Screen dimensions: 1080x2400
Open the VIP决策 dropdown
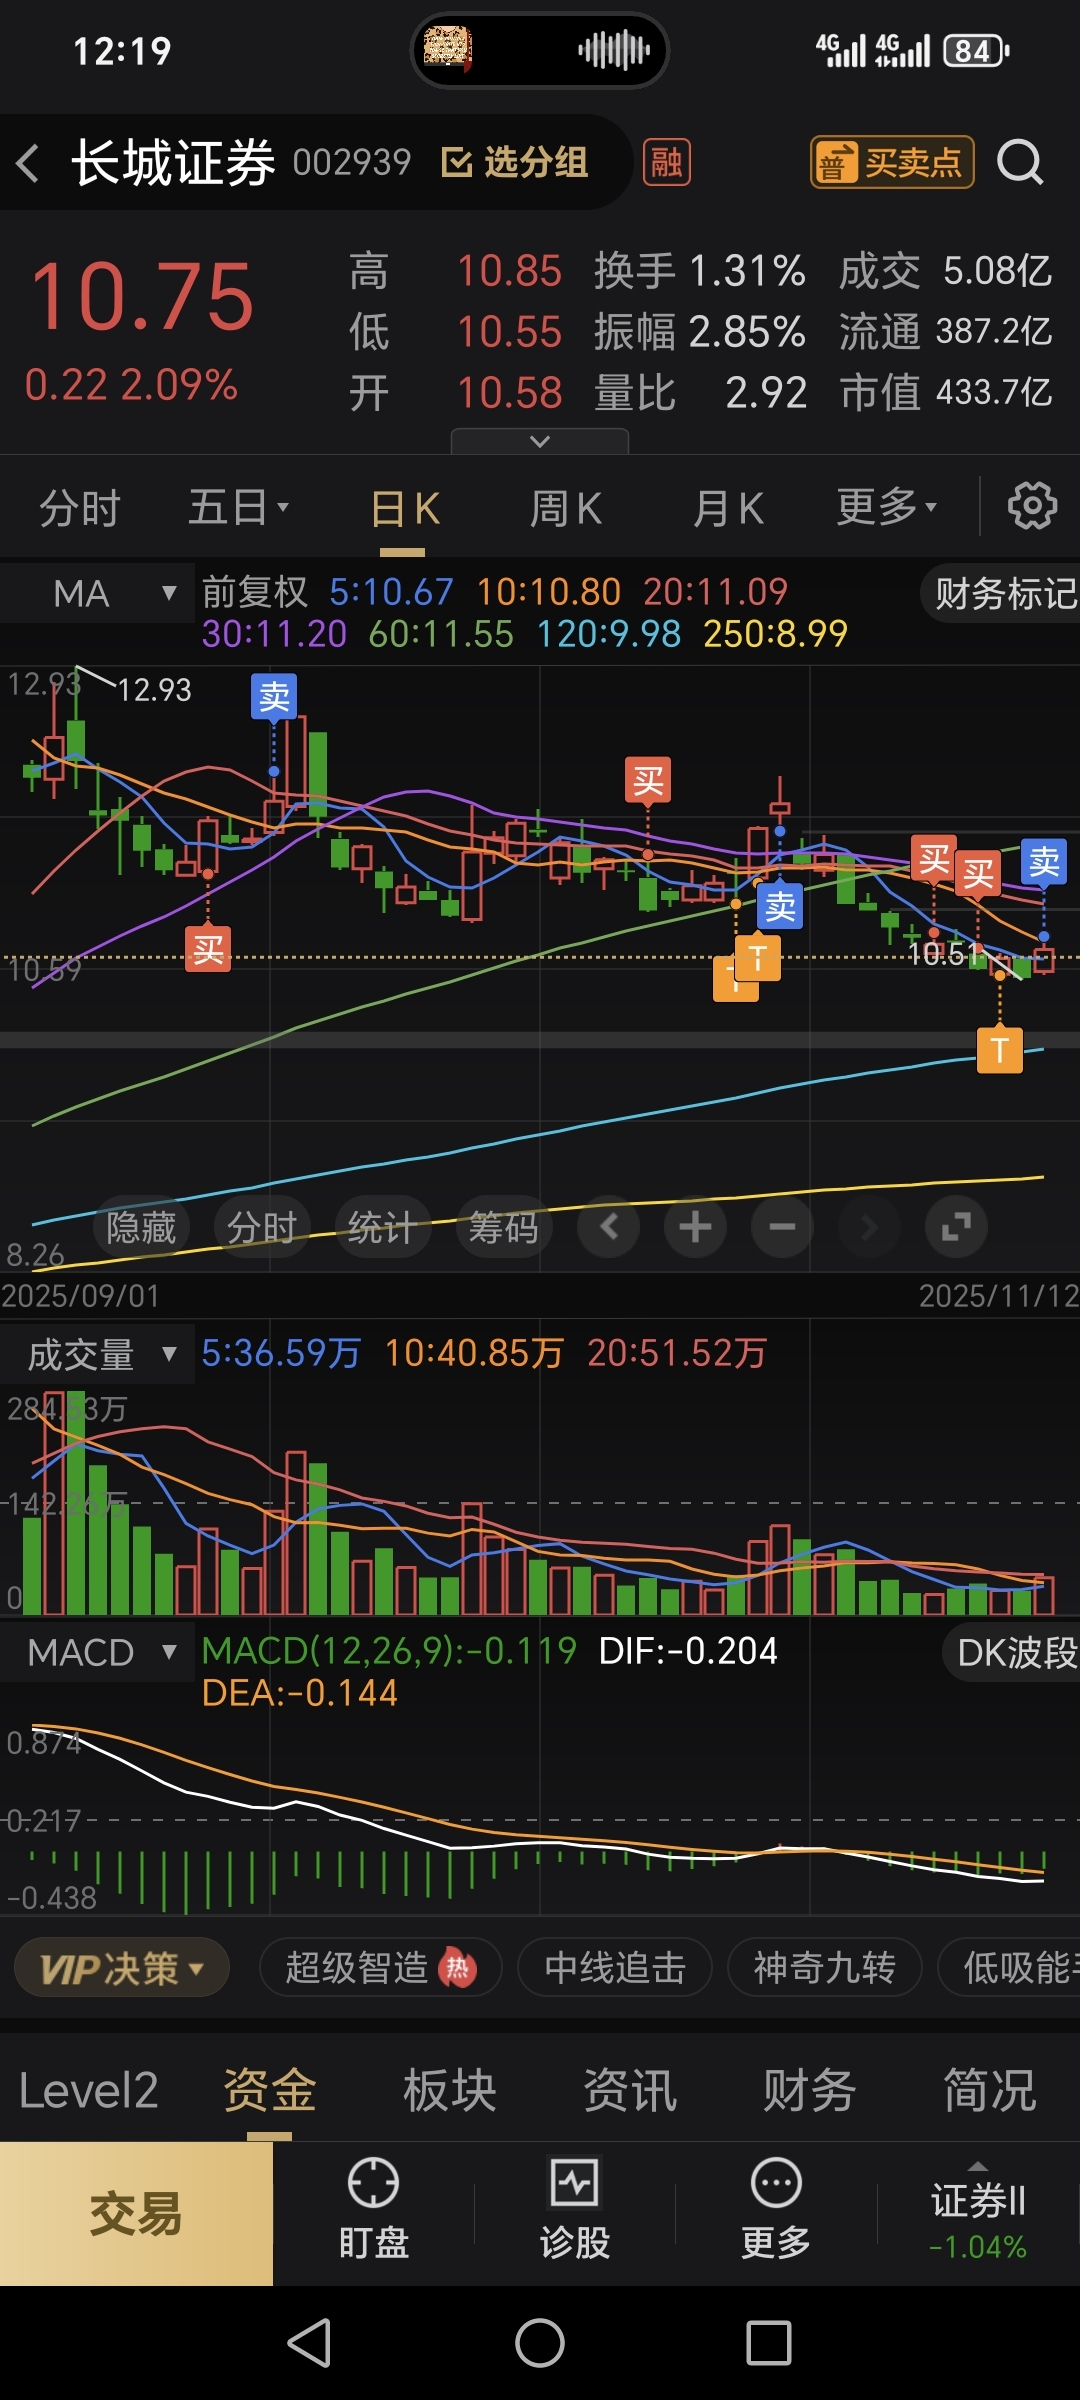(x=122, y=1968)
